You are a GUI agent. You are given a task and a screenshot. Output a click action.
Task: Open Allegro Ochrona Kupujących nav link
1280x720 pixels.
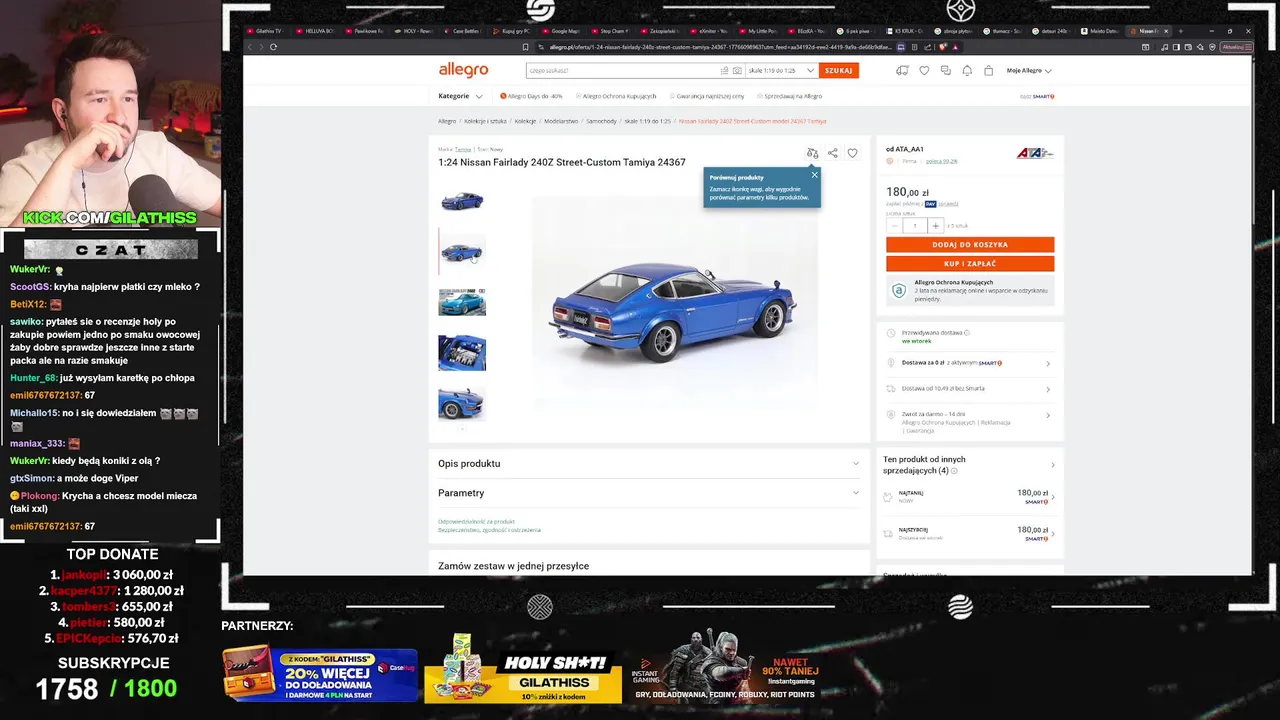pyautogui.click(x=615, y=96)
